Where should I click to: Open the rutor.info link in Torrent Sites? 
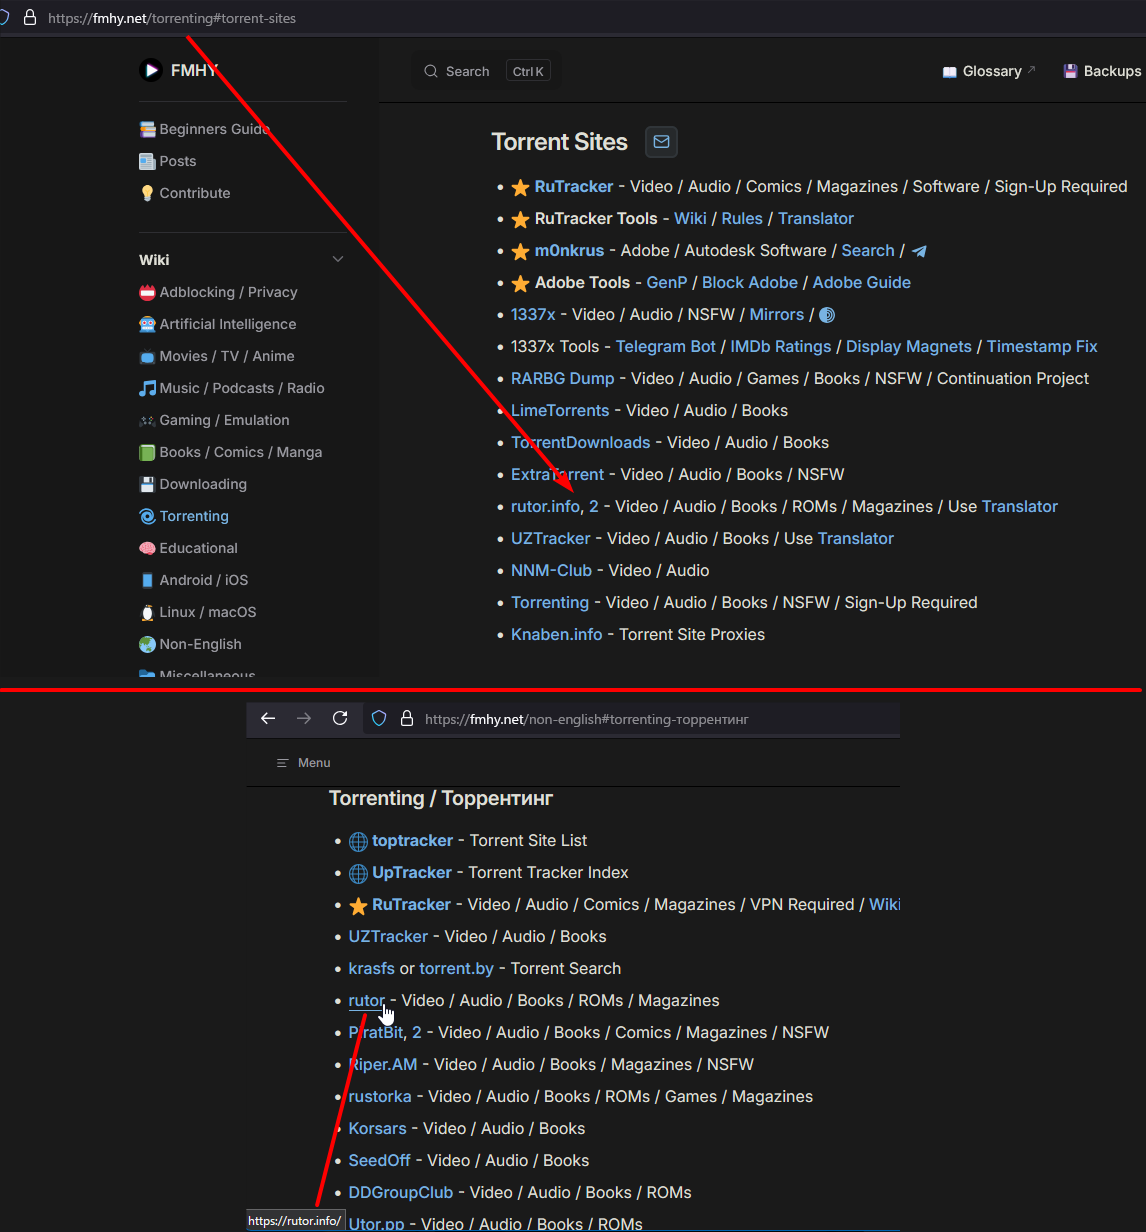[545, 506]
